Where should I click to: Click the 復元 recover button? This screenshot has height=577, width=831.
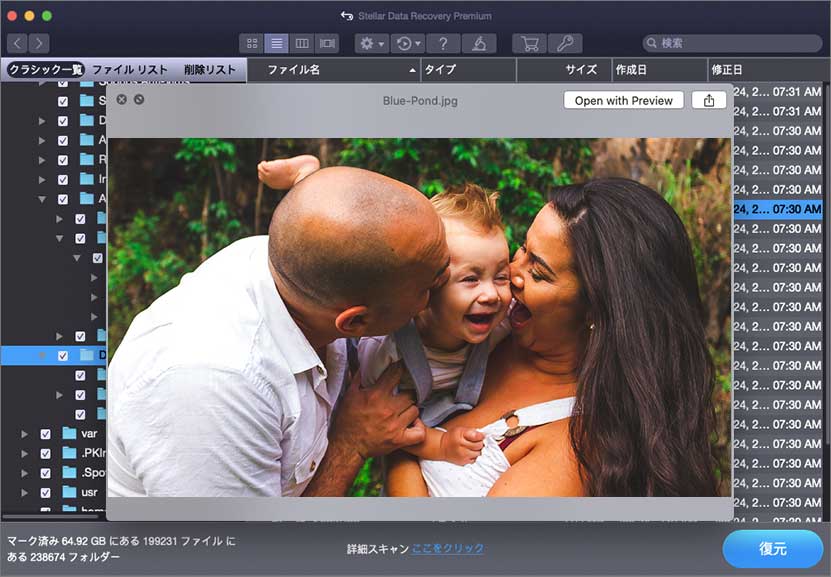tap(772, 549)
